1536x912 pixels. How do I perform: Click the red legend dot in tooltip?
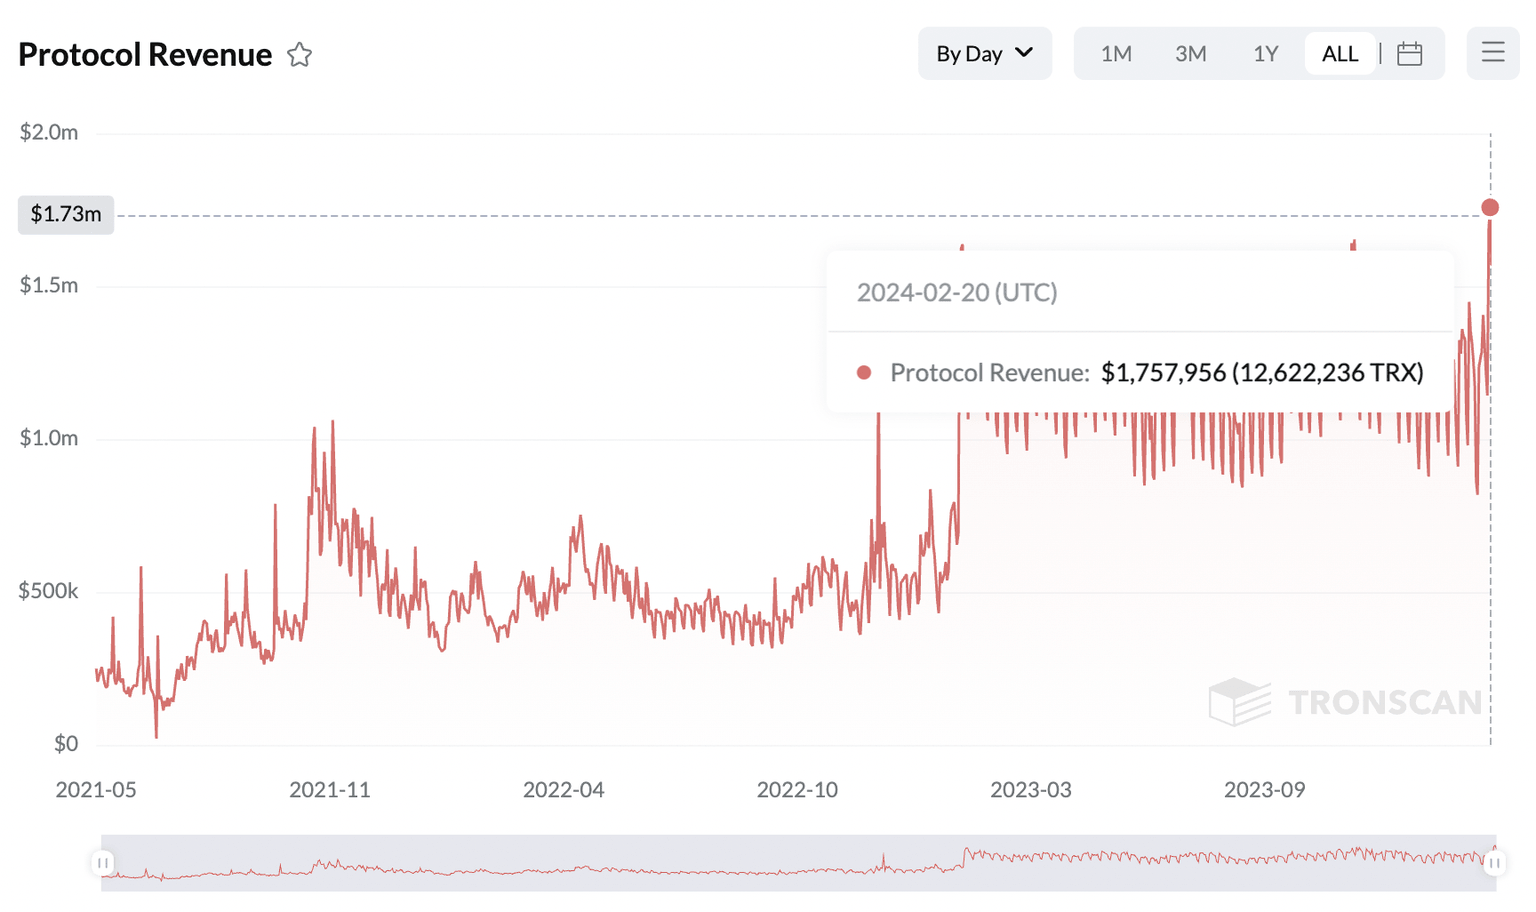click(864, 373)
